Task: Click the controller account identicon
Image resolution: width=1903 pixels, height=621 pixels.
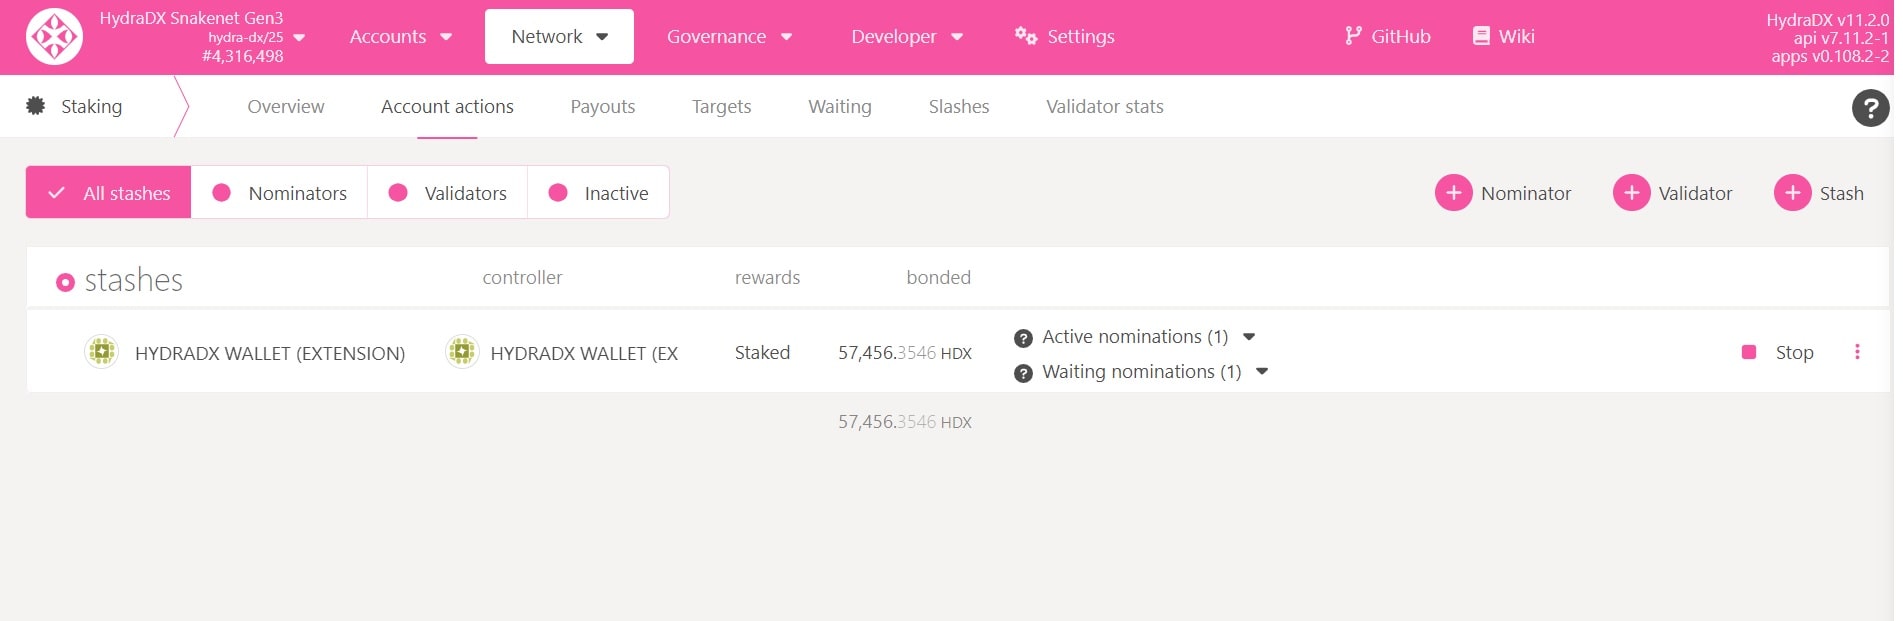Action: [461, 352]
